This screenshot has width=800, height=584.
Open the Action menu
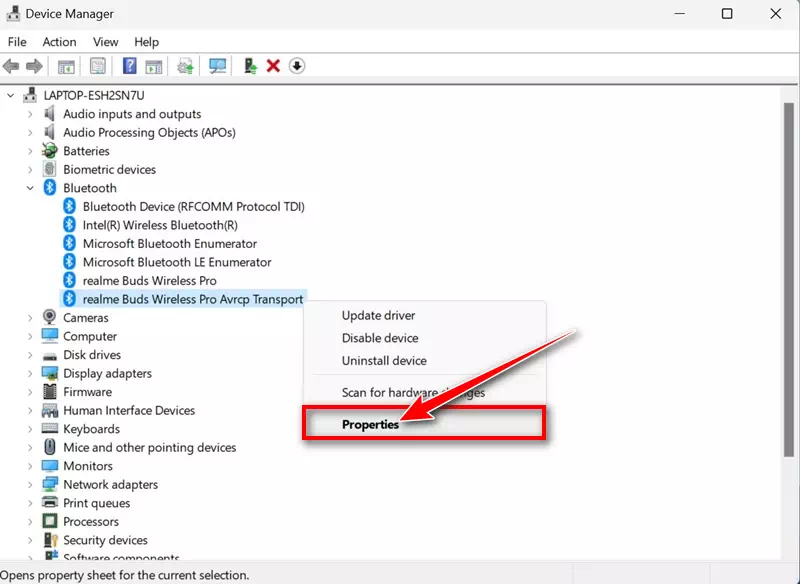pyautogui.click(x=59, y=42)
